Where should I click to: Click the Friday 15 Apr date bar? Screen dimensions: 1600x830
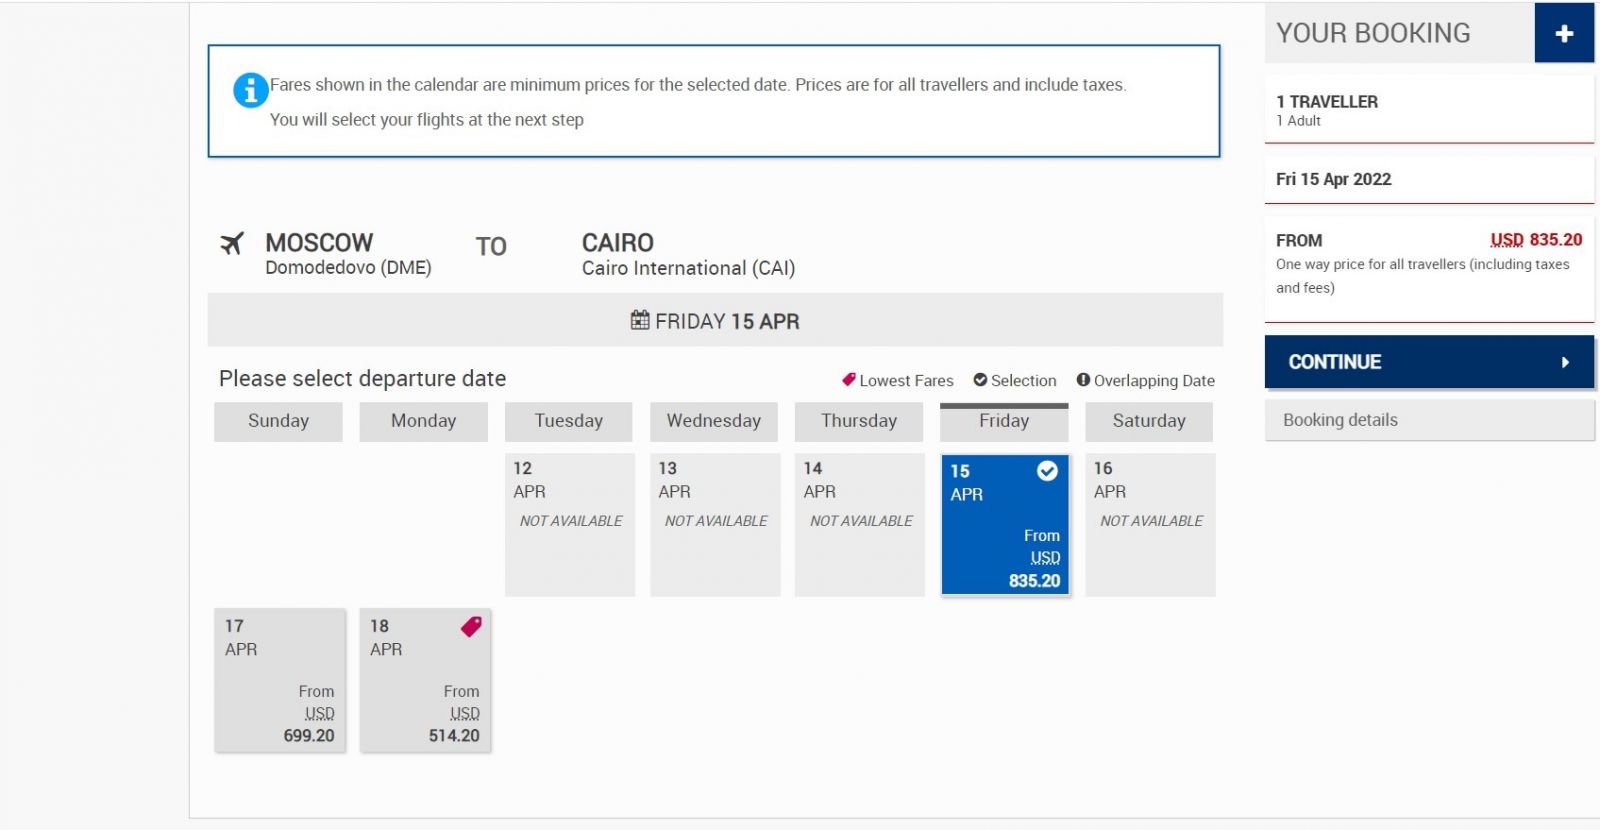[715, 320]
